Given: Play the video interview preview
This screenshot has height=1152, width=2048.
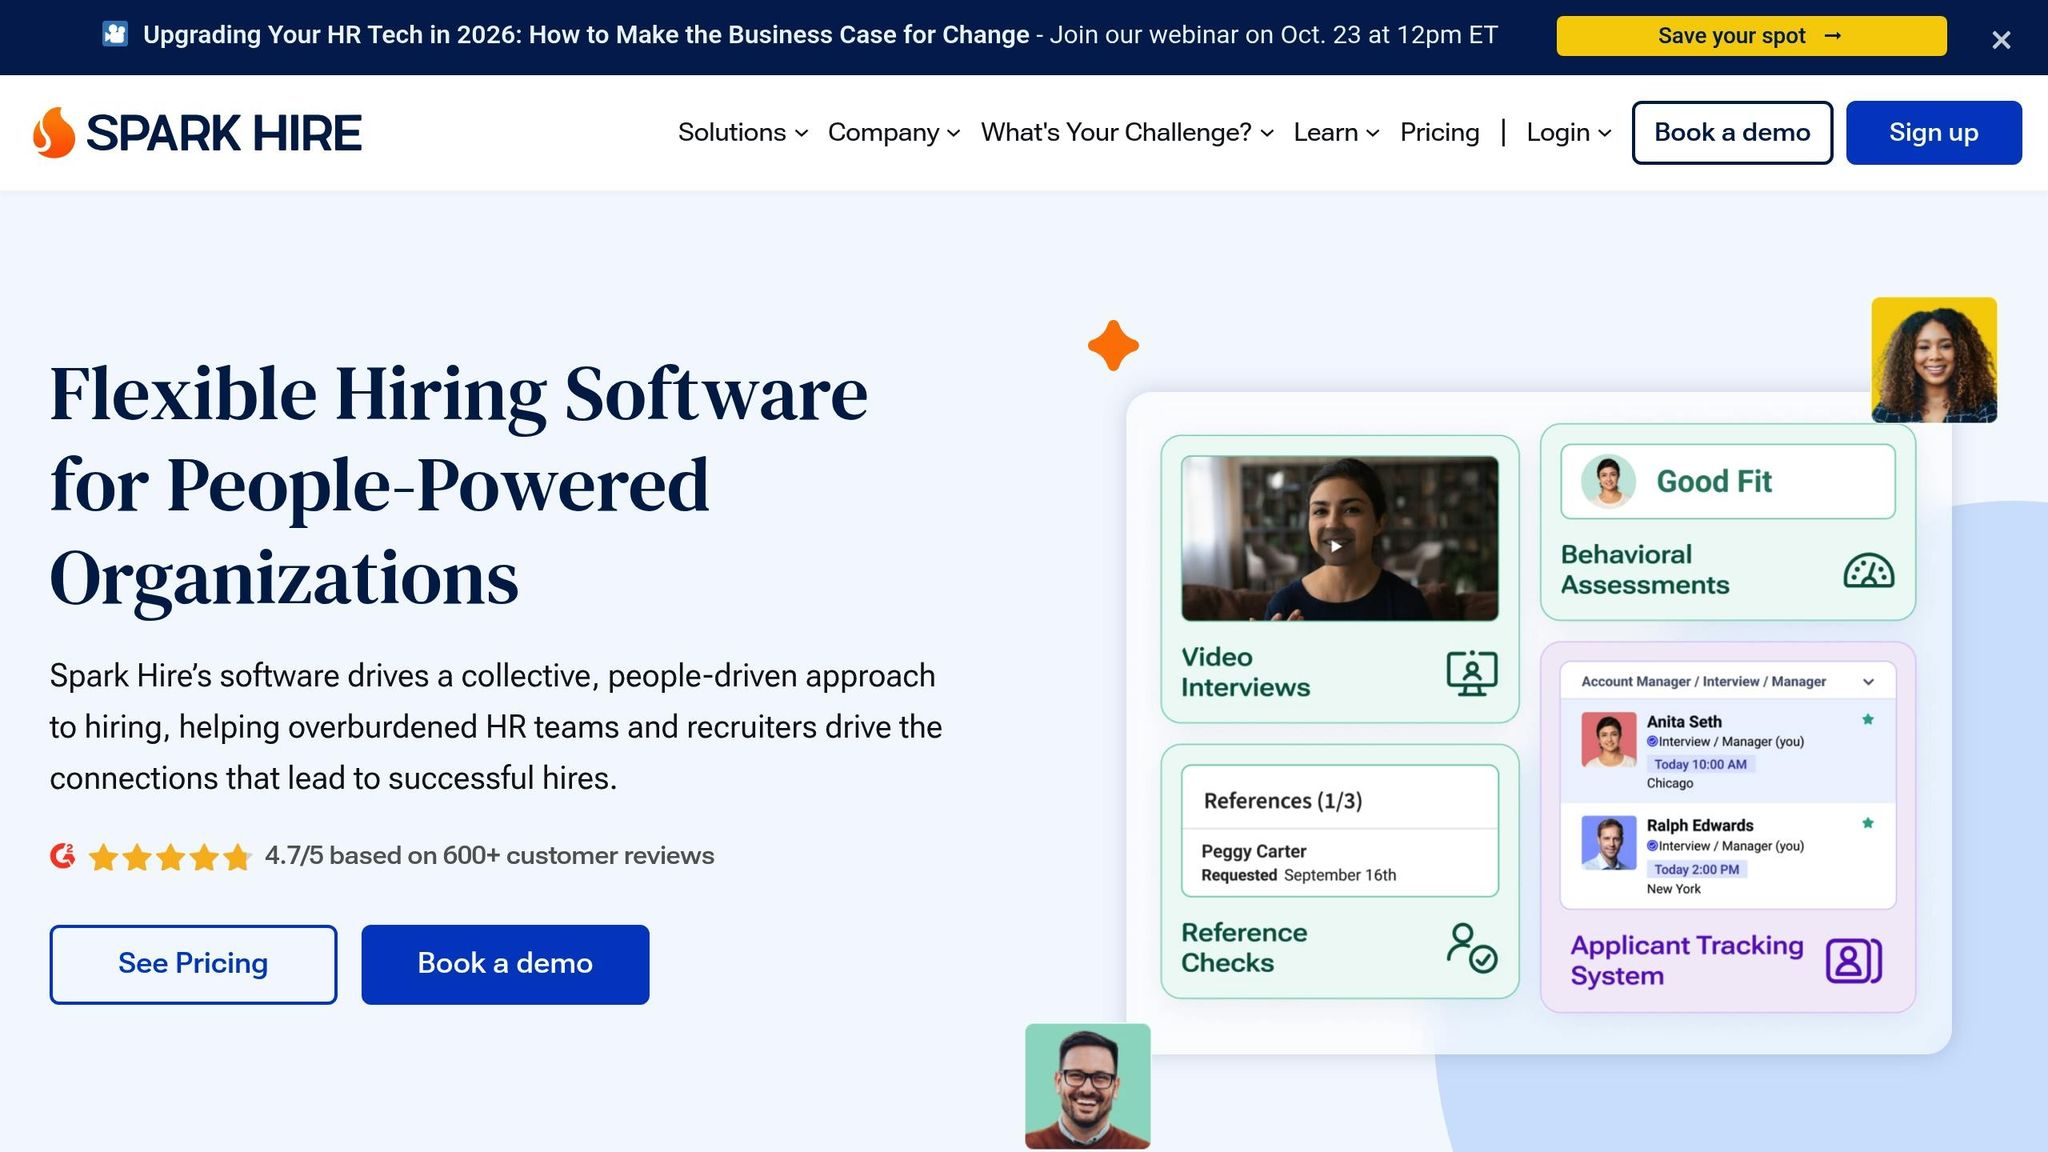Looking at the screenshot, I should (1339, 545).
